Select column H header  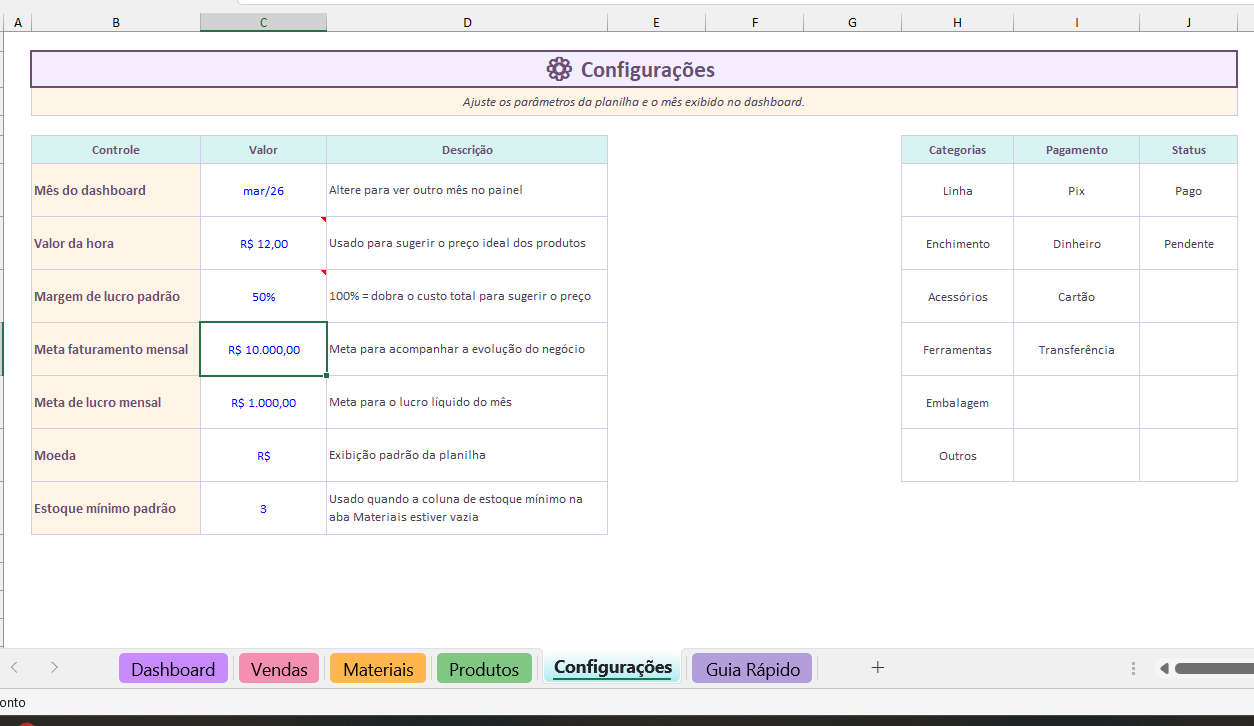pyautogui.click(x=957, y=22)
